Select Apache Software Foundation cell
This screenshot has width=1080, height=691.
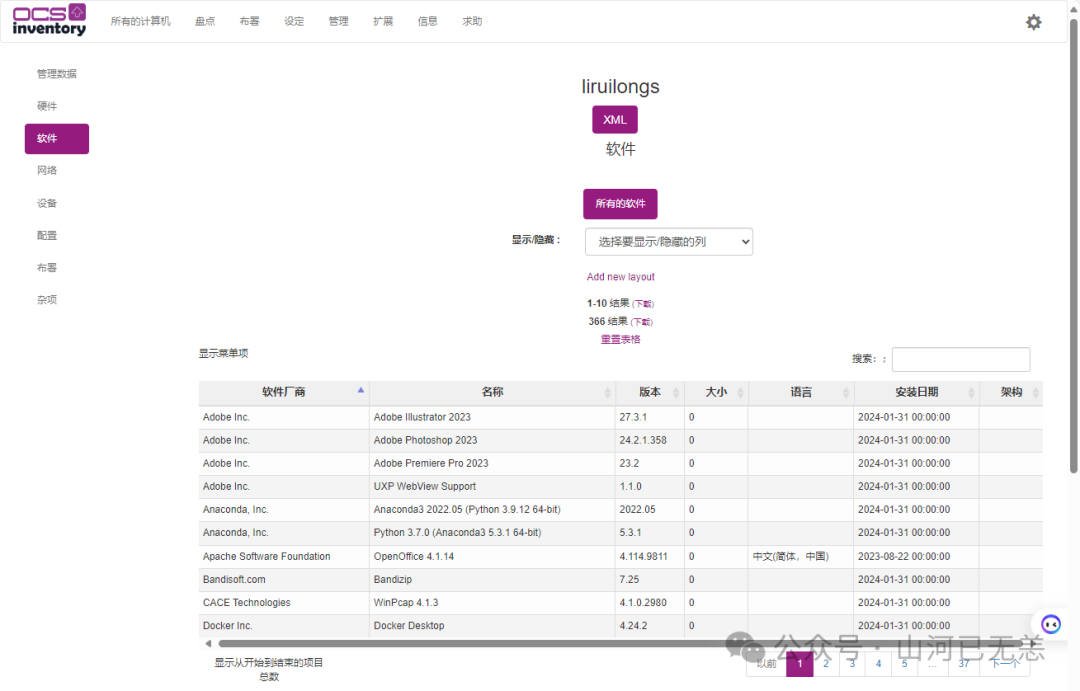(284, 557)
